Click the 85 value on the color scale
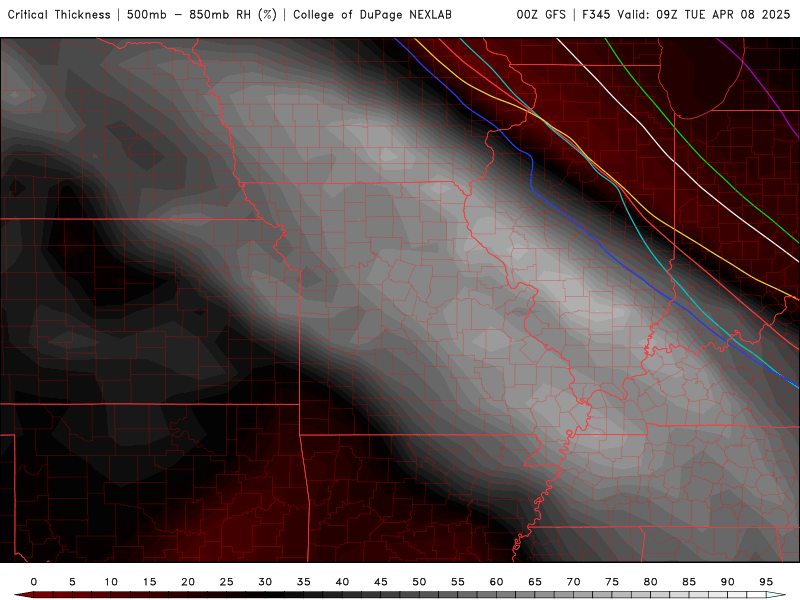The width and height of the screenshot is (800, 600). [x=689, y=582]
